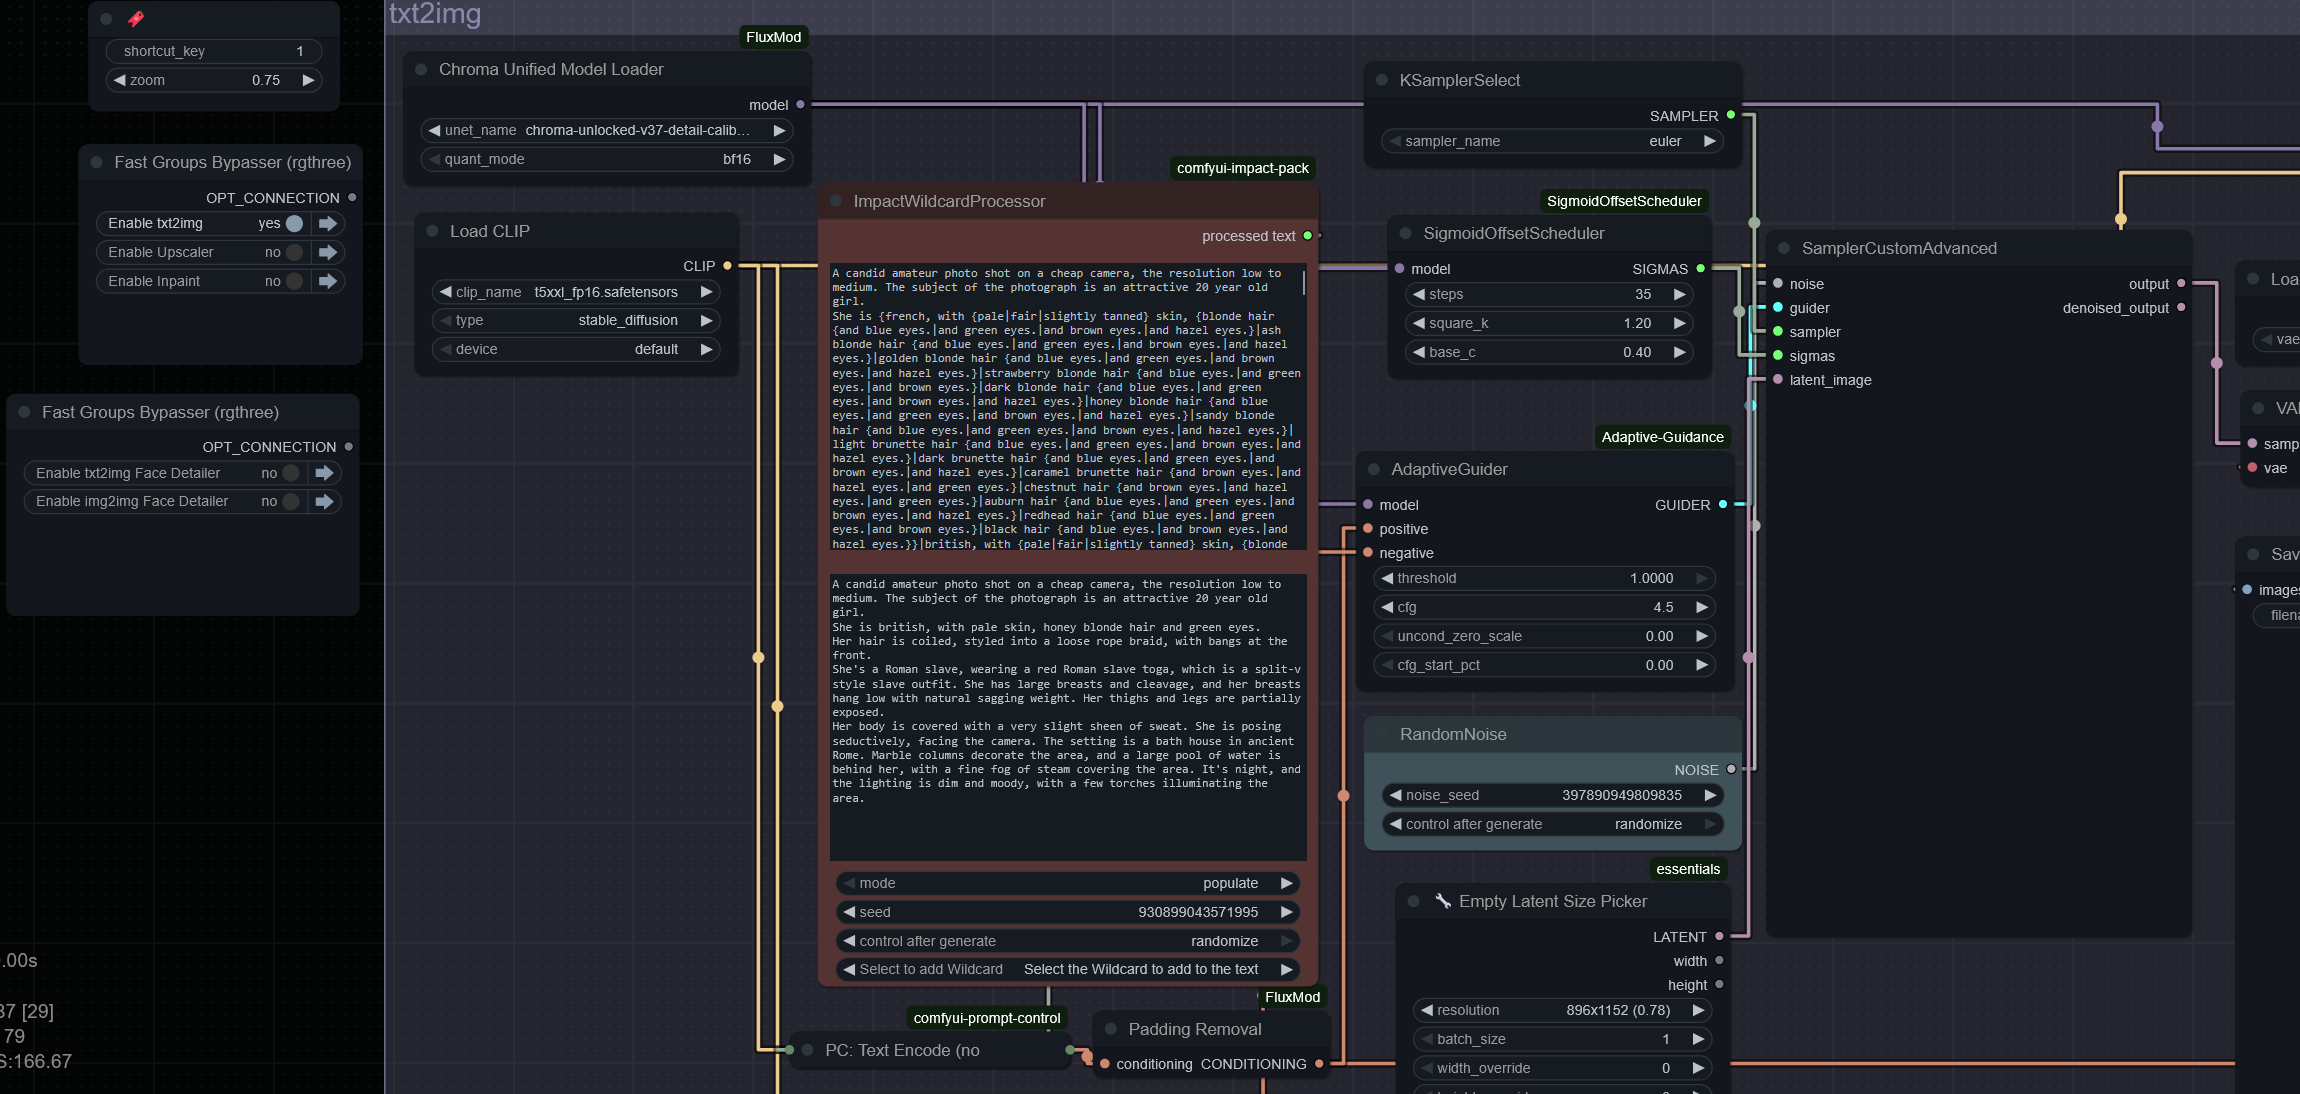Increase the noise_seed value arrow
Viewport: 2300px width, 1094px height.
click(1710, 795)
